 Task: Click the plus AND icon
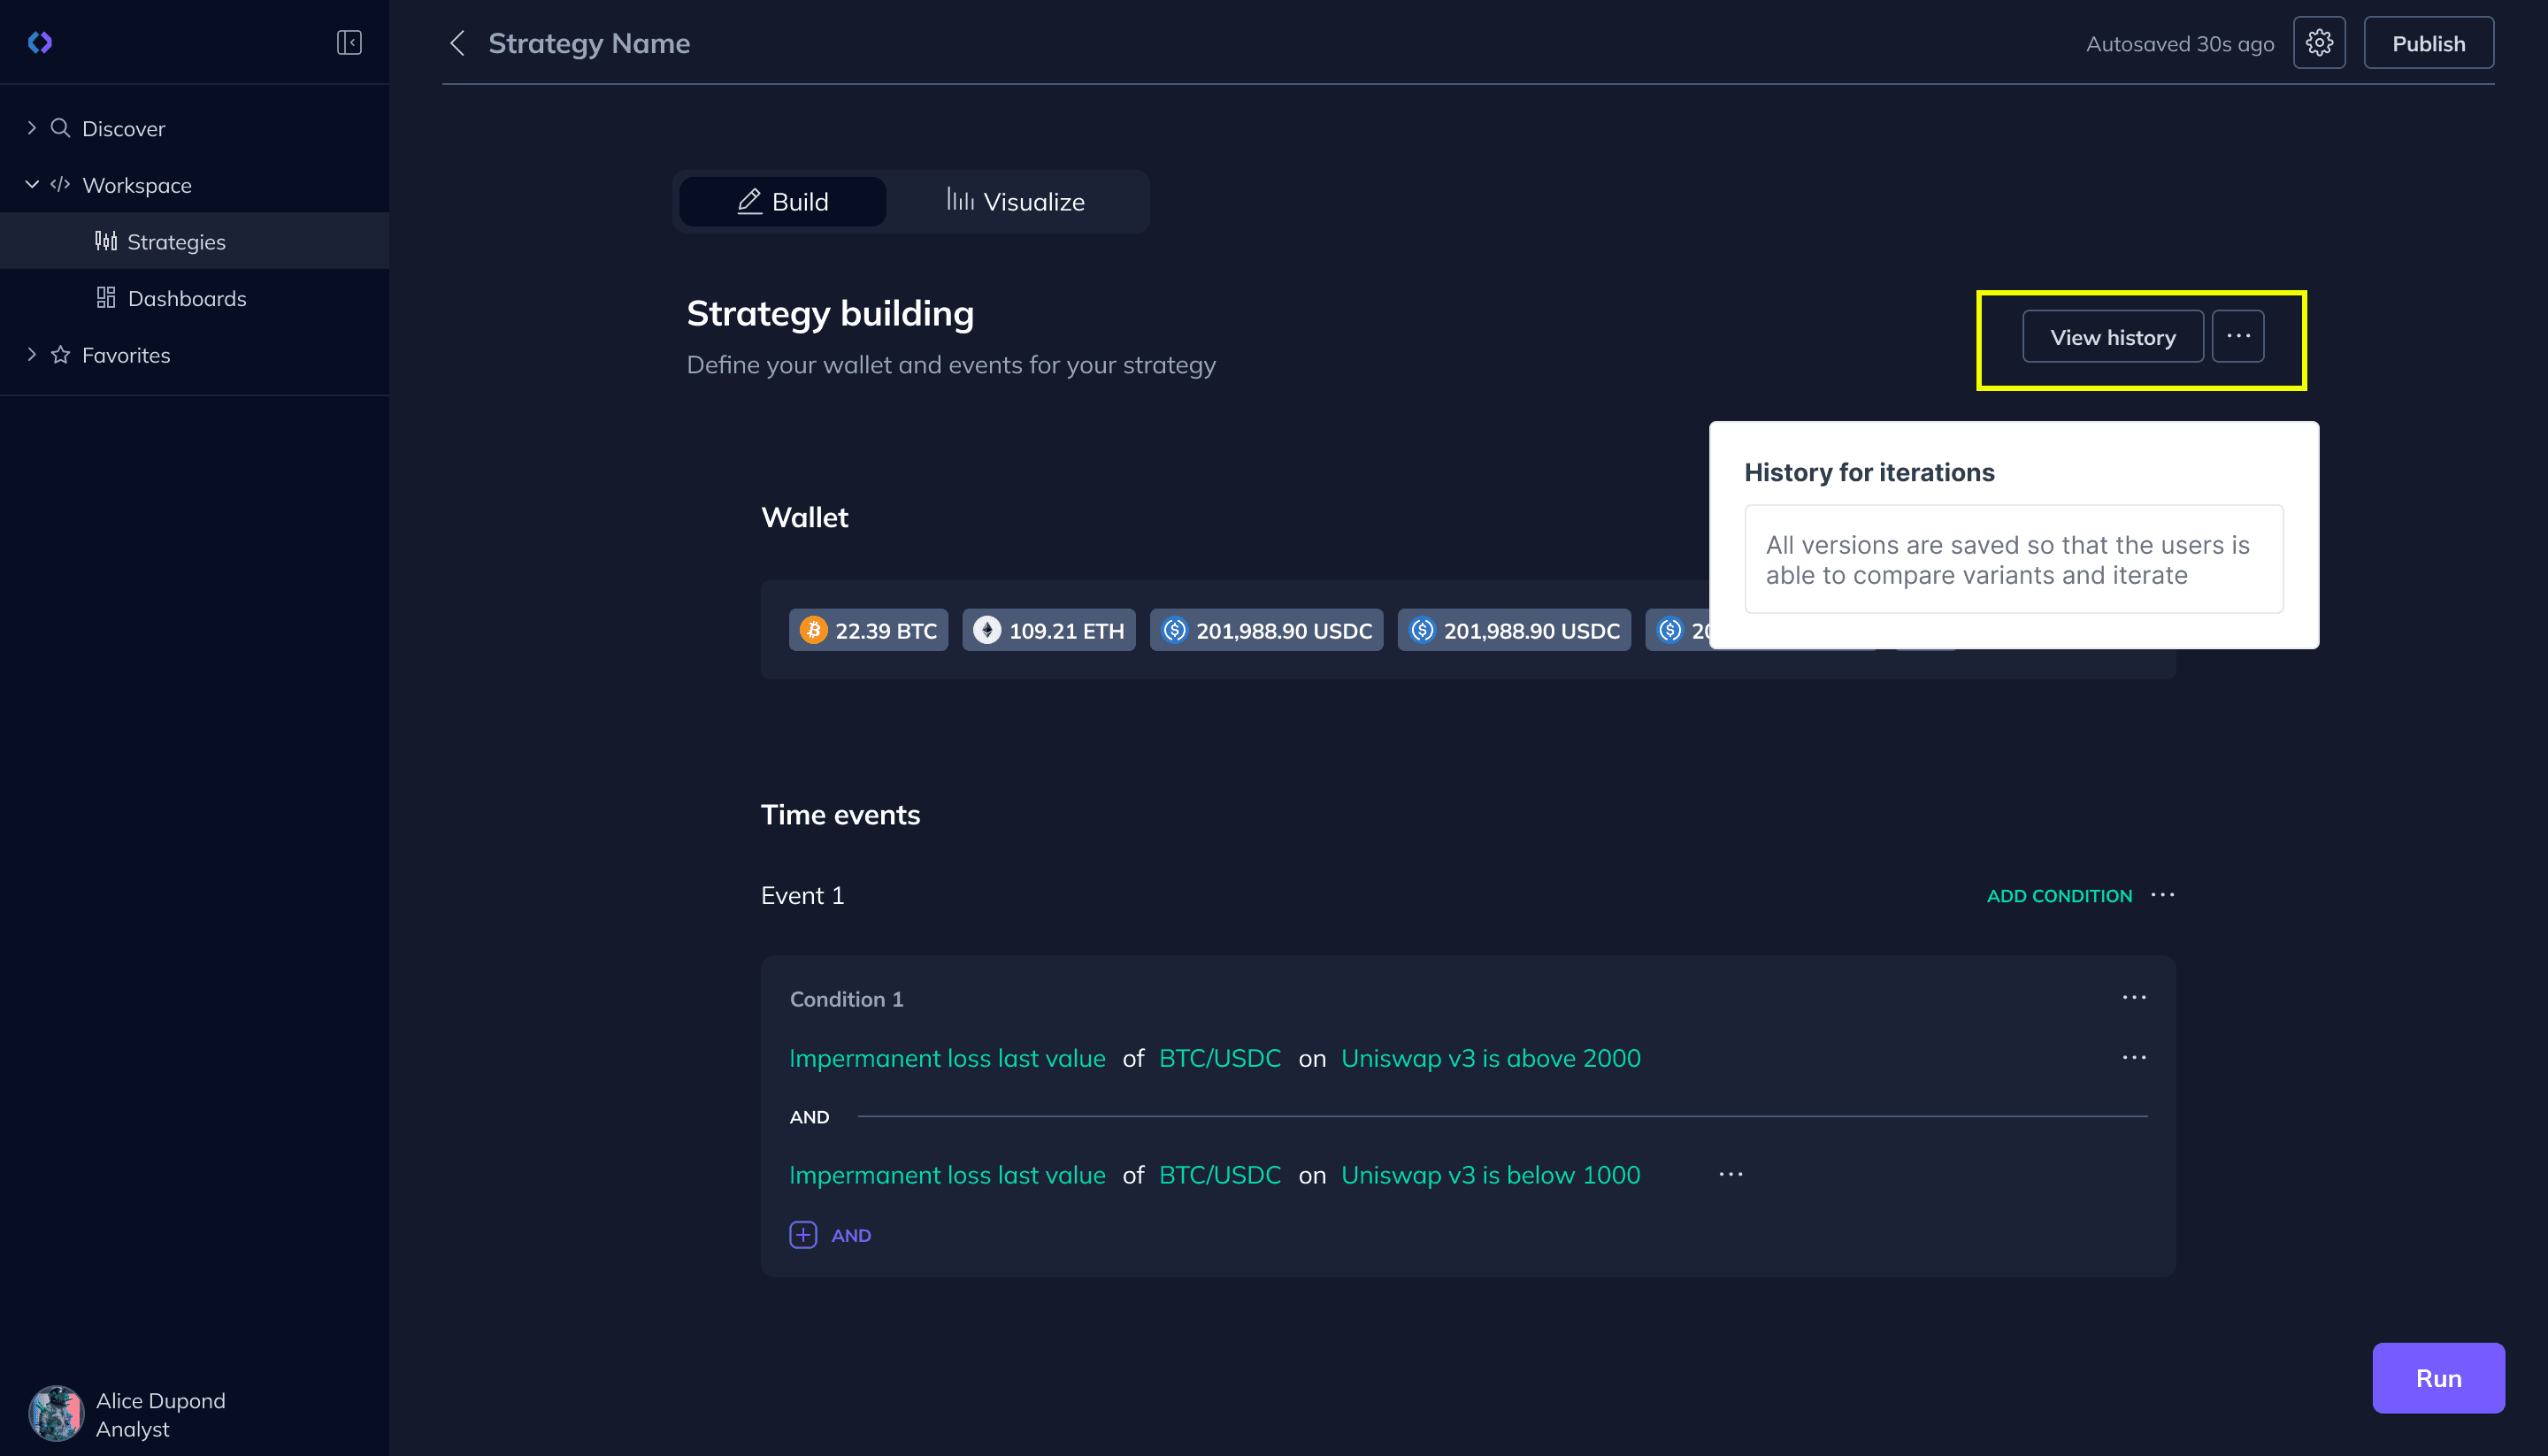click(x=803, y=1235)
